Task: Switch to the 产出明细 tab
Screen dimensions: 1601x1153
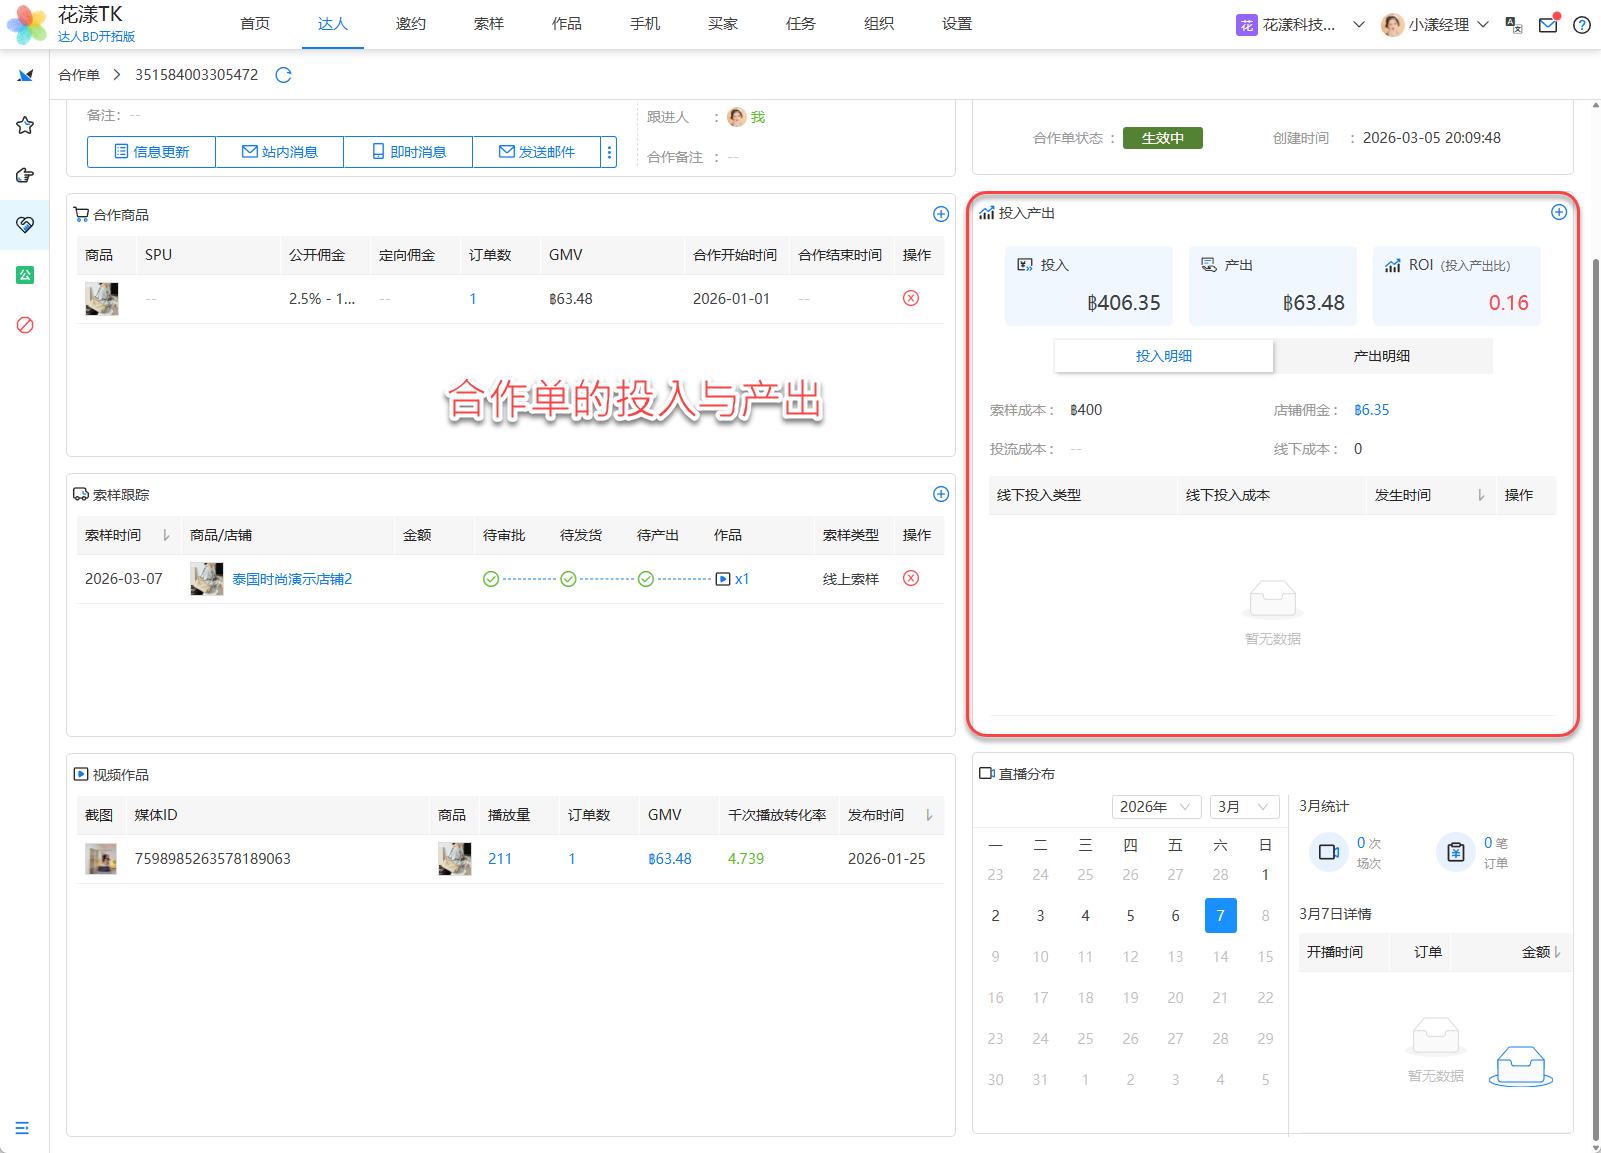Action: (1381, 356)
